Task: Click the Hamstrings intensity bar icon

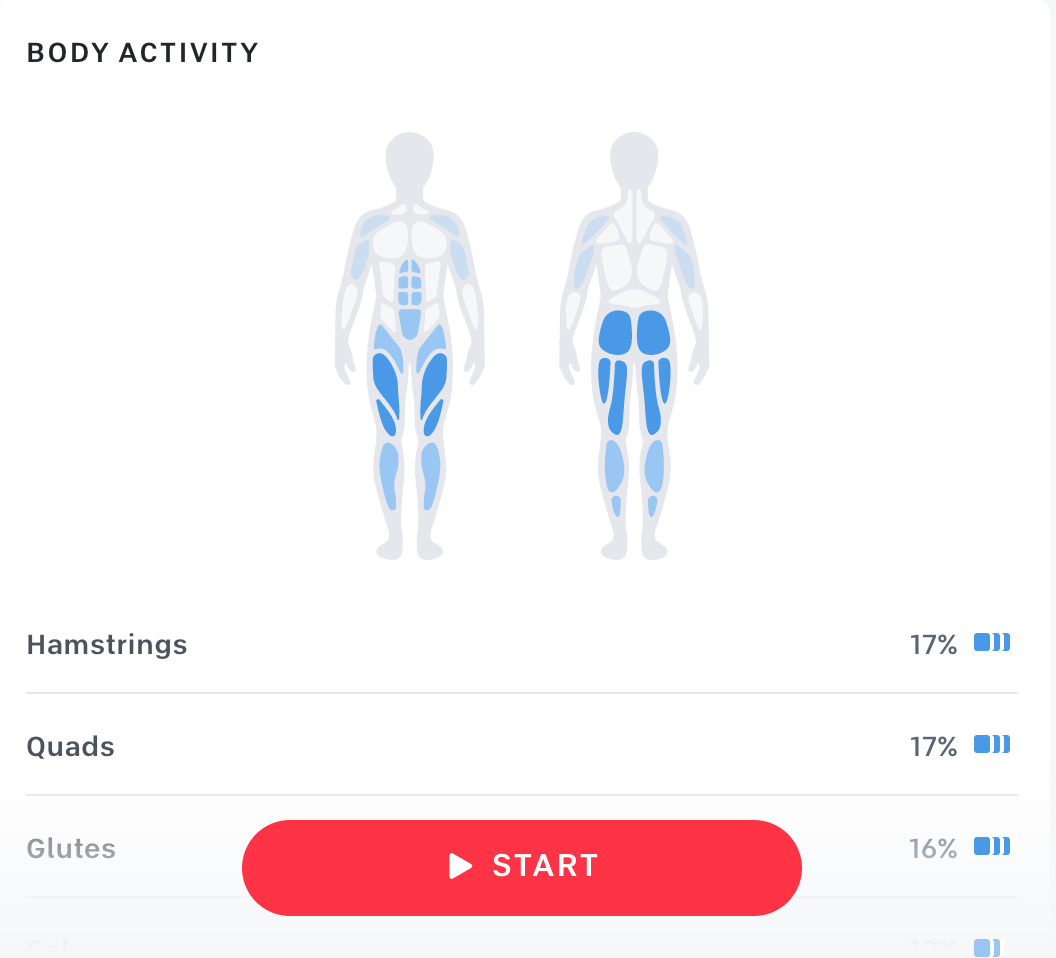Action: (991, 643)
